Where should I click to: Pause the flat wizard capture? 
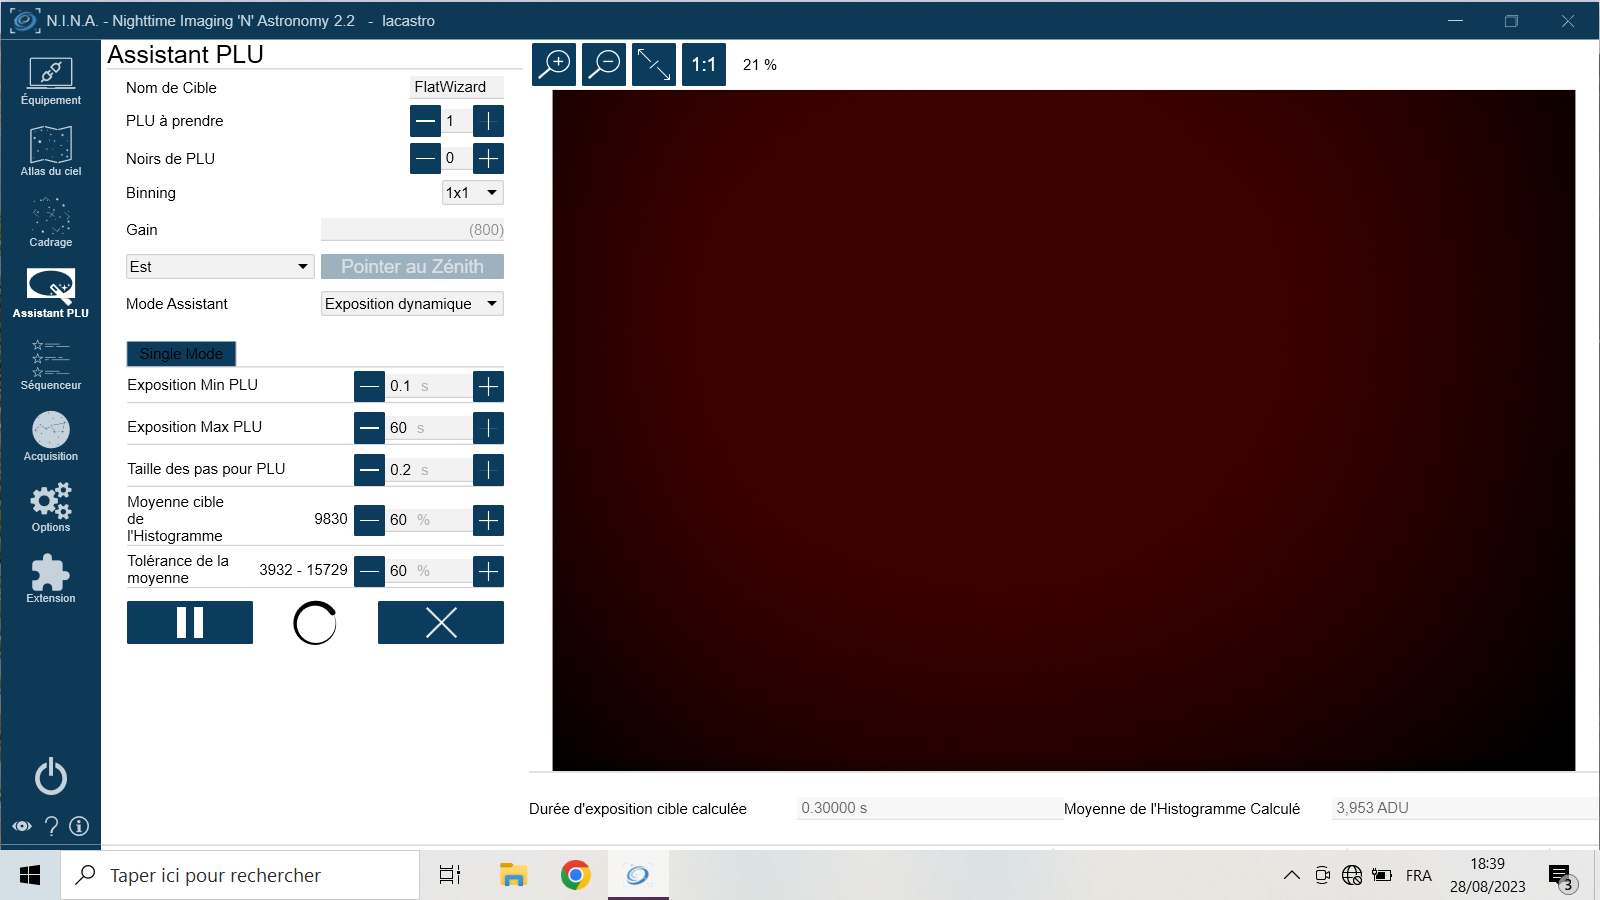190,623
